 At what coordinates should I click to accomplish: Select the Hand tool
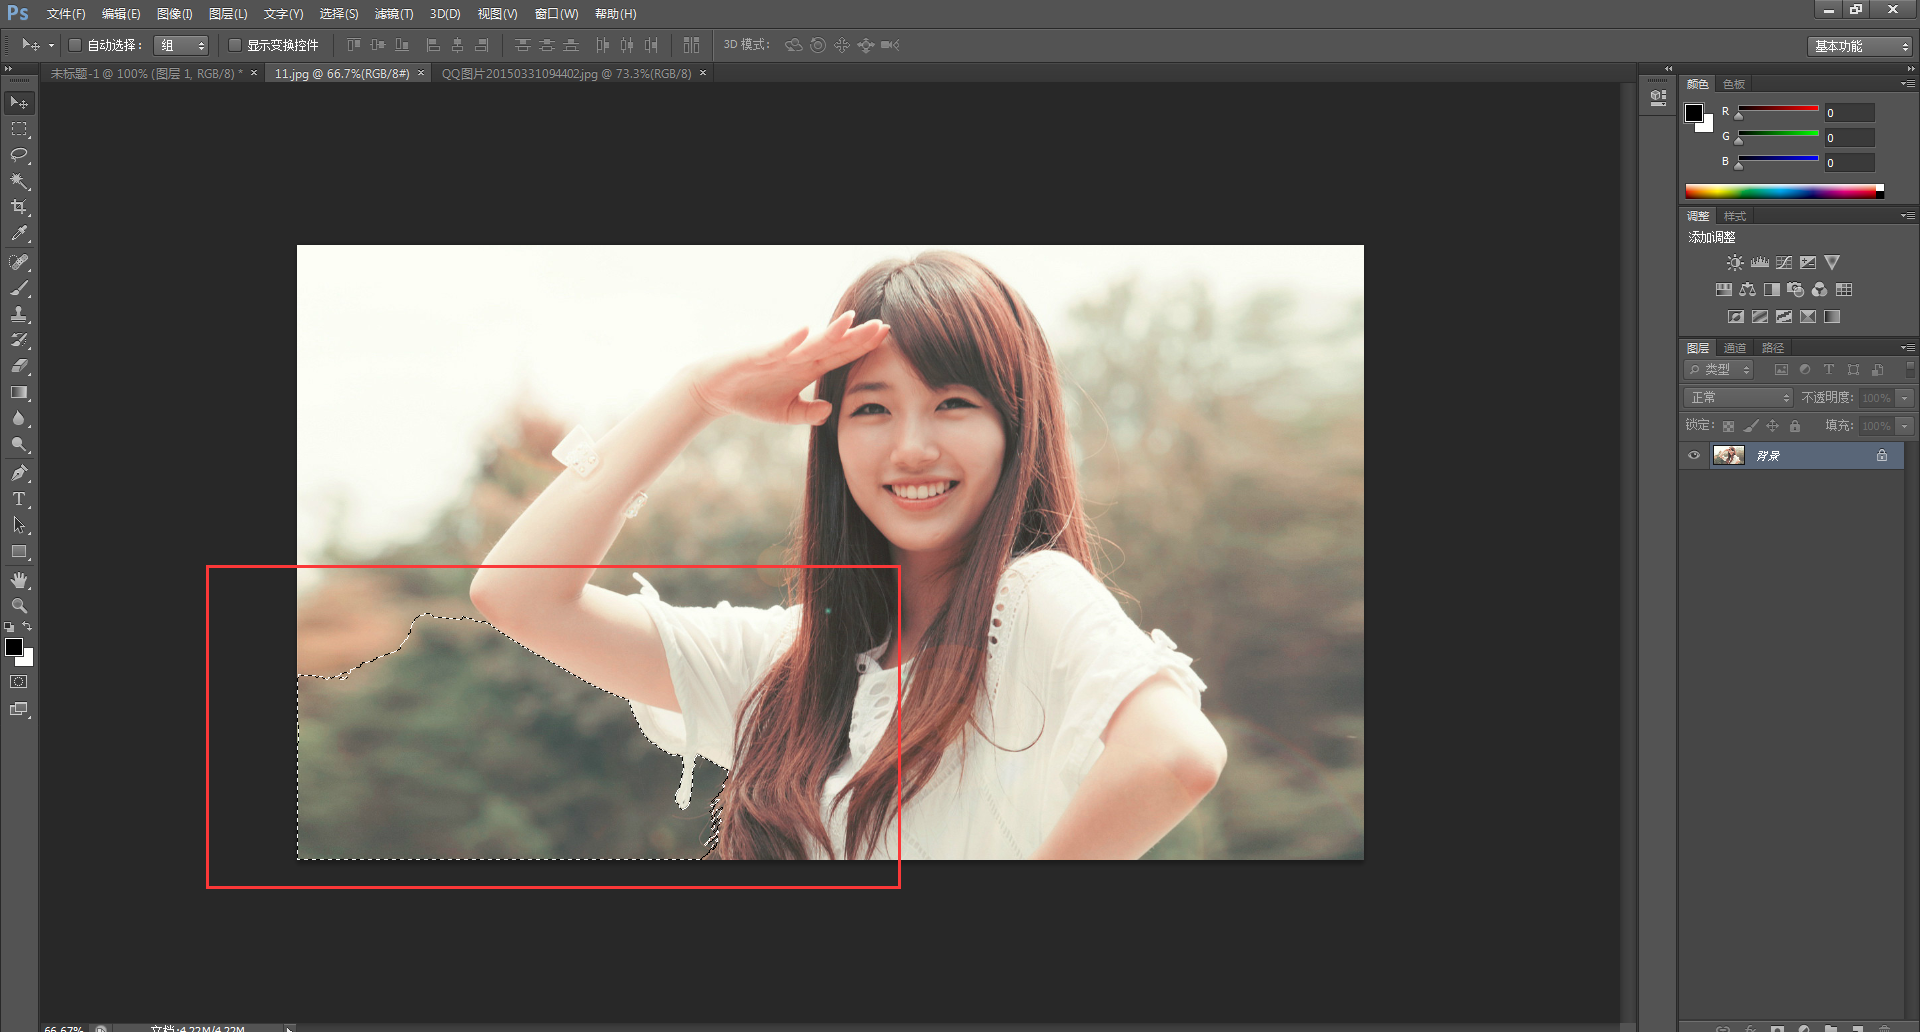(x=19, y=580)
